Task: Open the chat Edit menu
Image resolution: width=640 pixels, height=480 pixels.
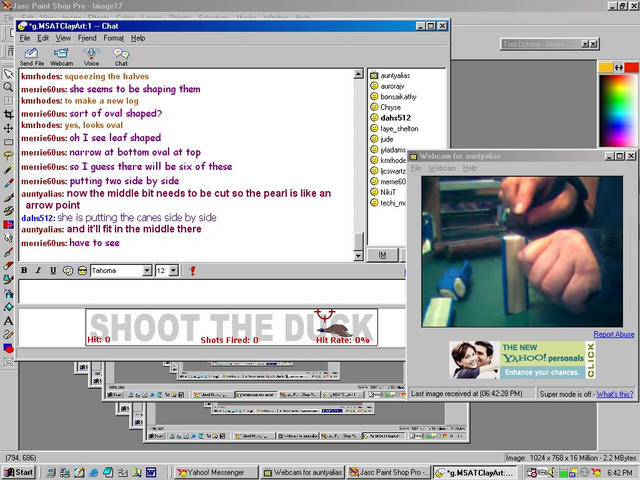Action: point(43,38)
